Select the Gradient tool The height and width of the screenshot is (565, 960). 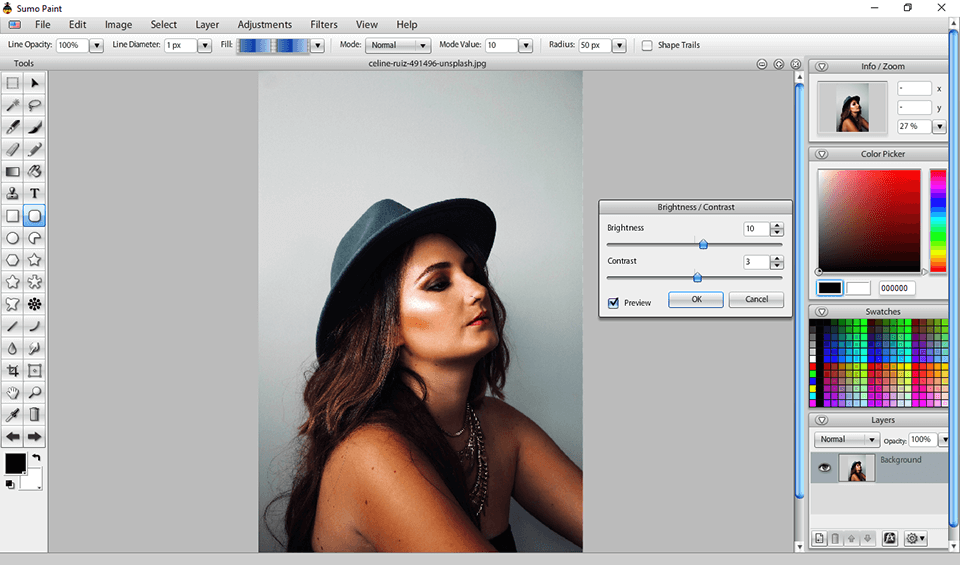[12, 171]
